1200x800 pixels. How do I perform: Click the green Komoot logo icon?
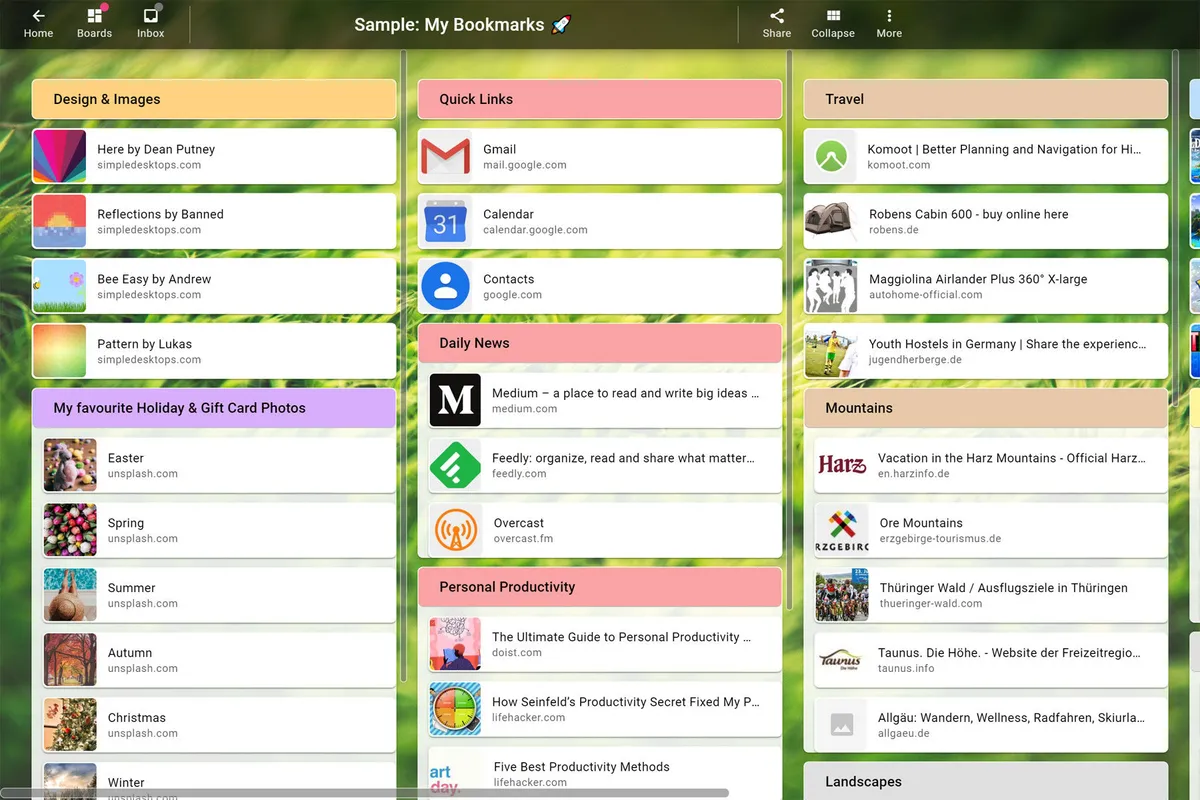pos(831,156)
